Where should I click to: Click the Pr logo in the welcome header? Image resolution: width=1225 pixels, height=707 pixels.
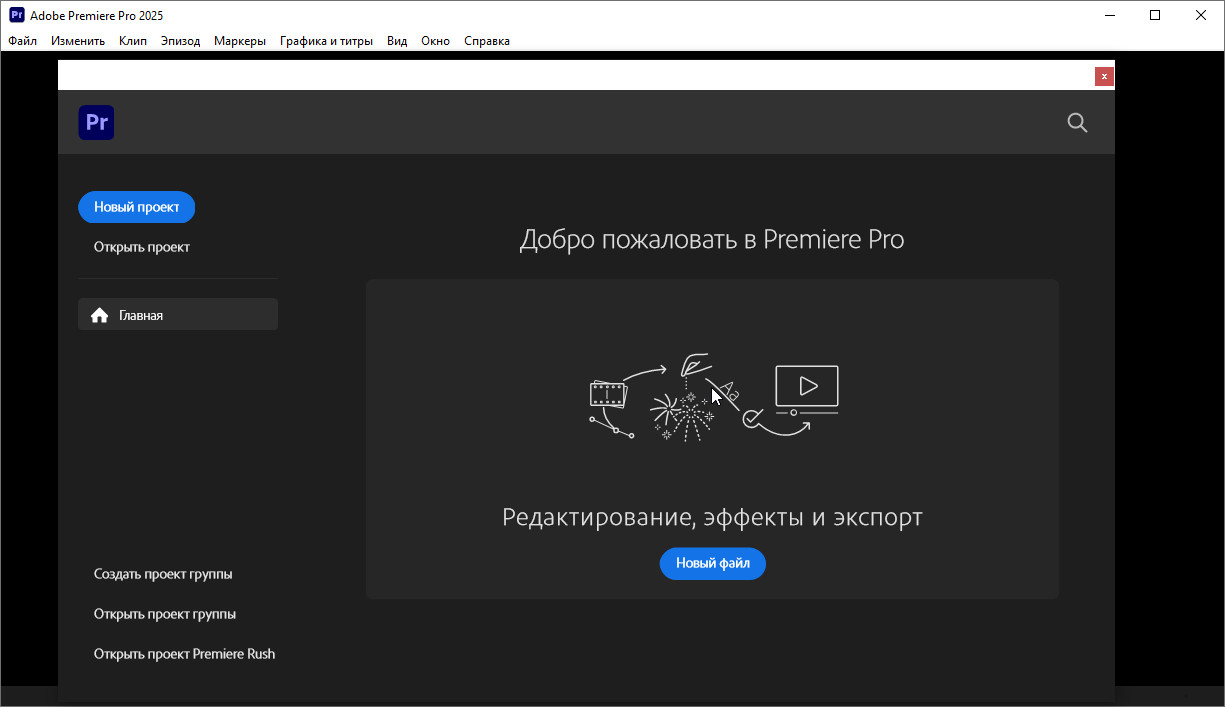point(96,122)
